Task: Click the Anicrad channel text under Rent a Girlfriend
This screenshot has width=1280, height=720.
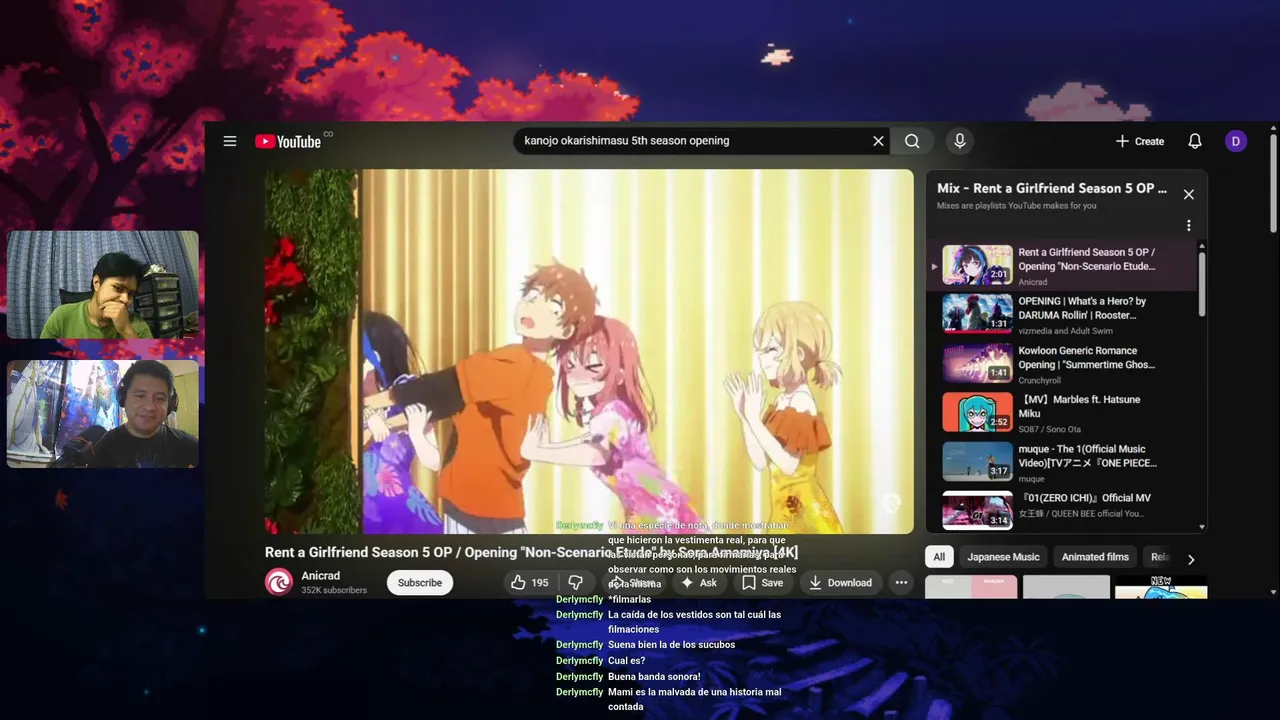Action: 1033,282
